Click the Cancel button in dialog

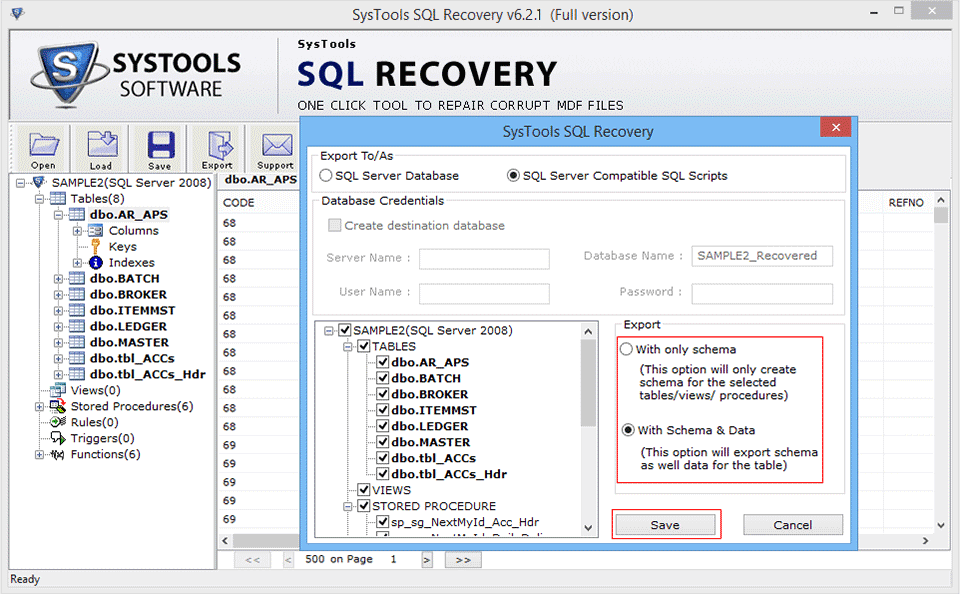pyautogui.click(x=792, y=525)
